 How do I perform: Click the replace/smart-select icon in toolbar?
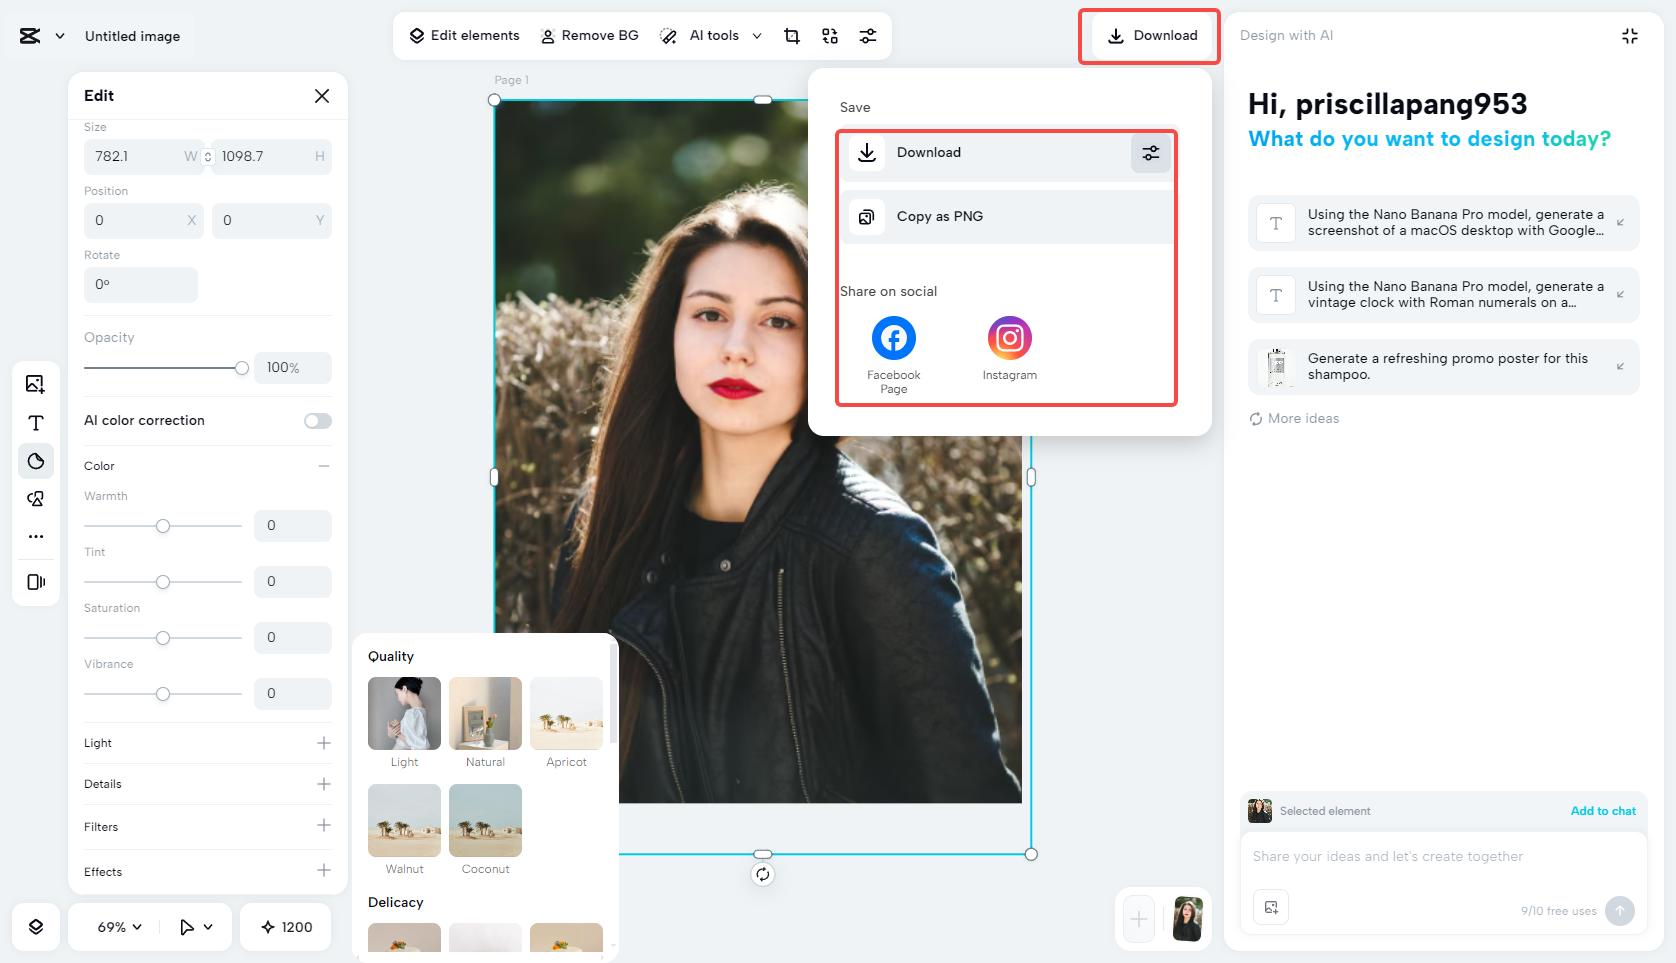[830, 36]
